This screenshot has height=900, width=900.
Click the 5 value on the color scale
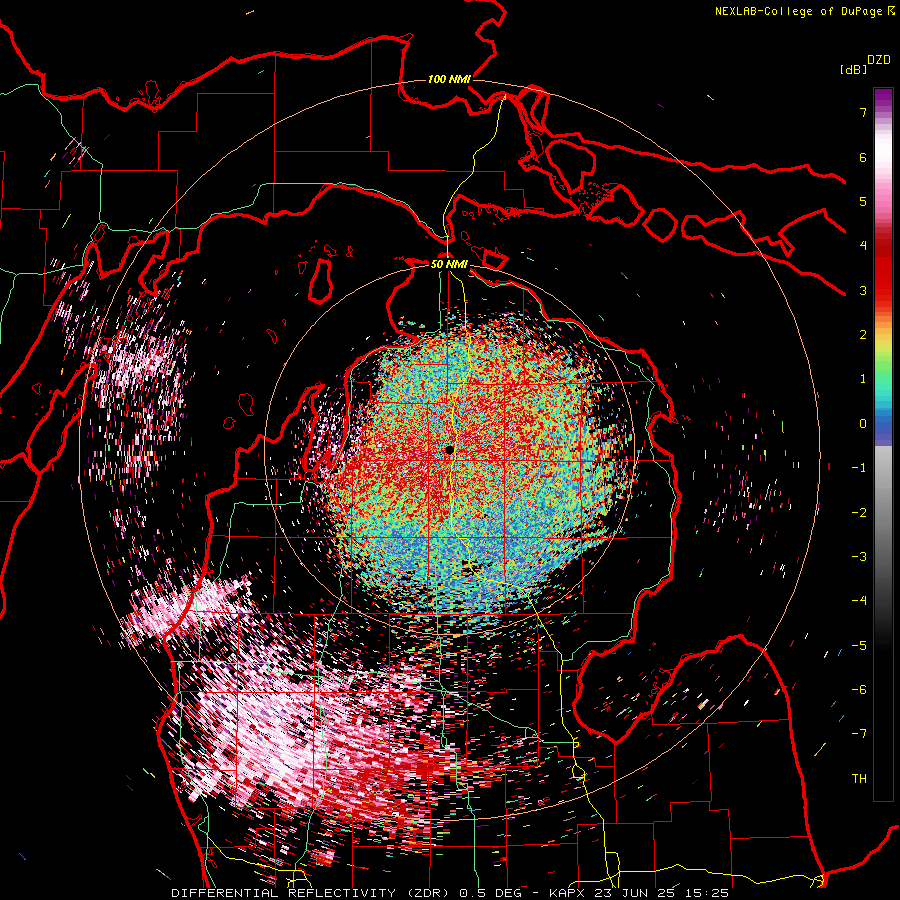tap(863, 201)
